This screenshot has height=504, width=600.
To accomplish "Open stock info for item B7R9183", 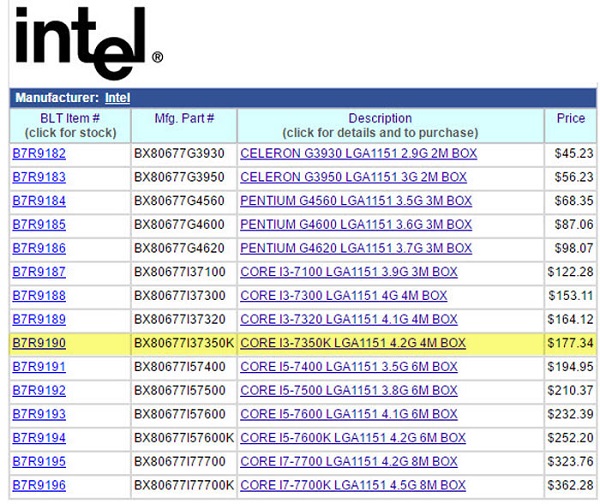I will click(39, 177).
